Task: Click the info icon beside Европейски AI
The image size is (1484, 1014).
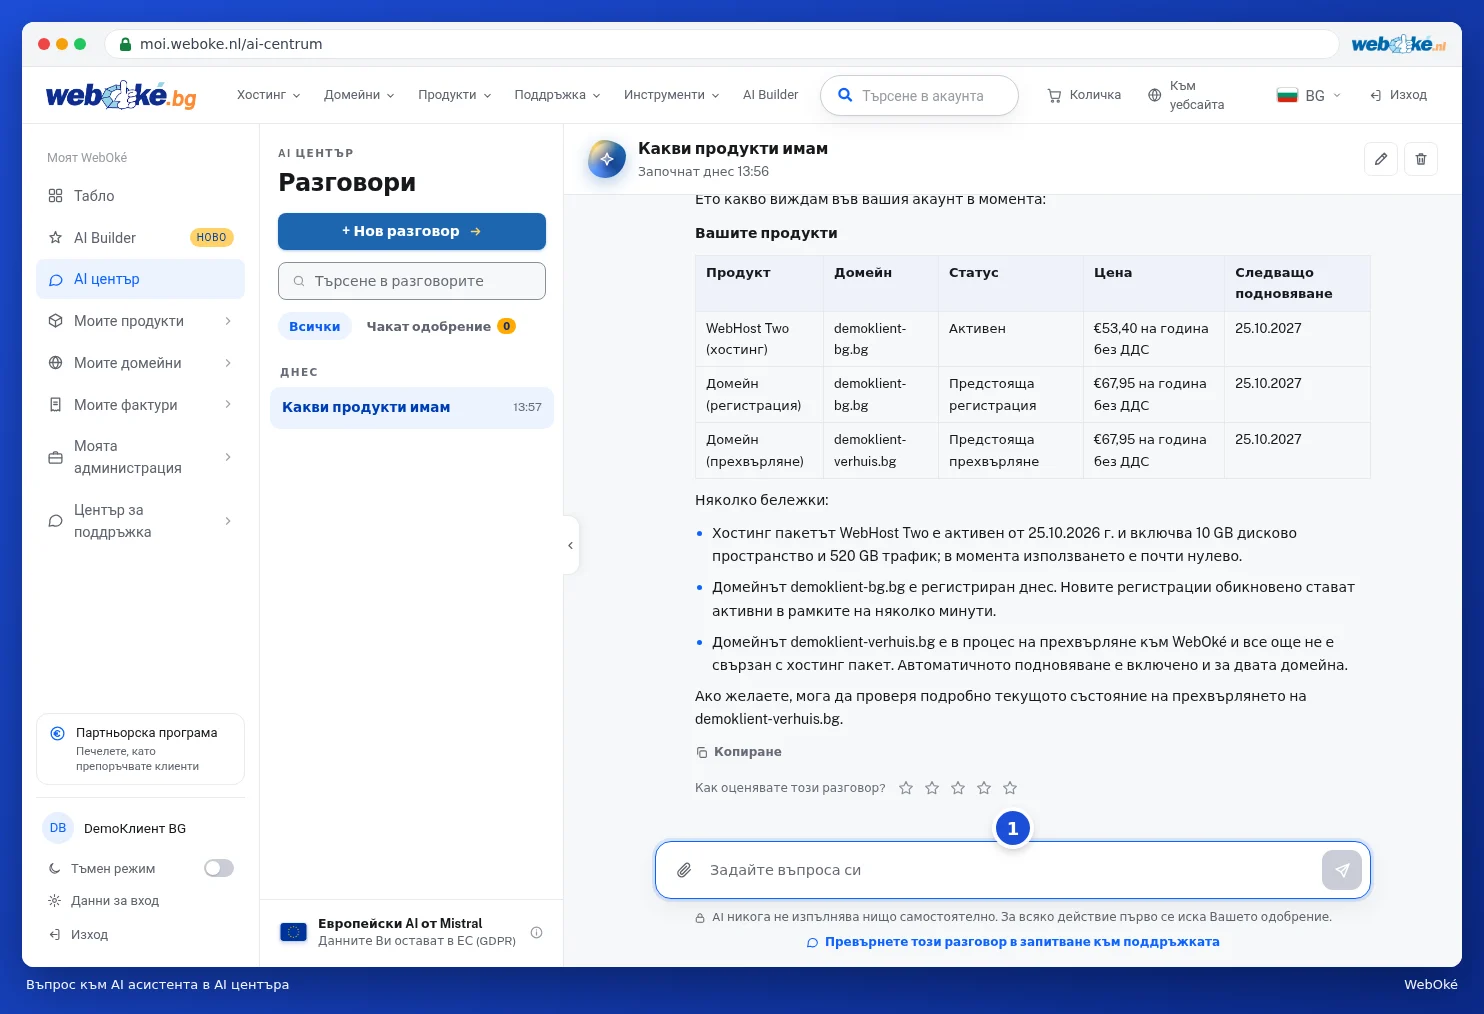Action: [x=536, y=932]
